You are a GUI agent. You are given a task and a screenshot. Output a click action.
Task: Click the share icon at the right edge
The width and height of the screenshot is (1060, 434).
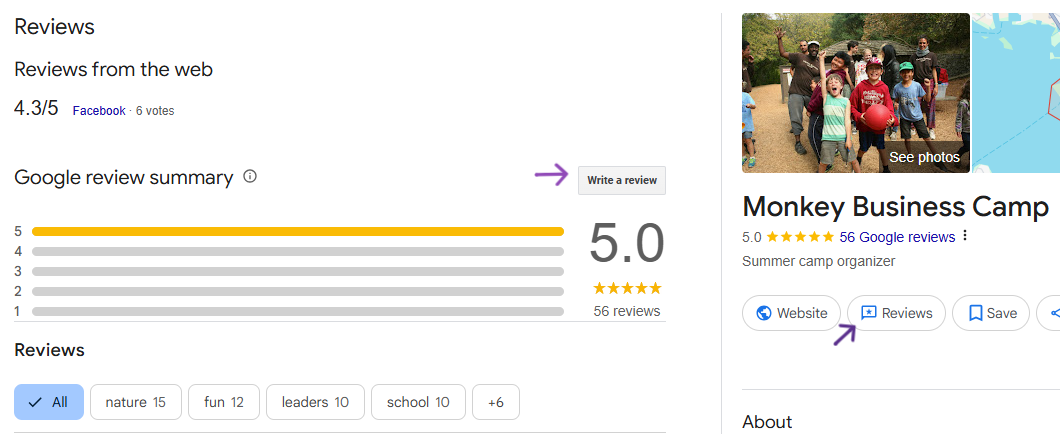(1053, 313)
